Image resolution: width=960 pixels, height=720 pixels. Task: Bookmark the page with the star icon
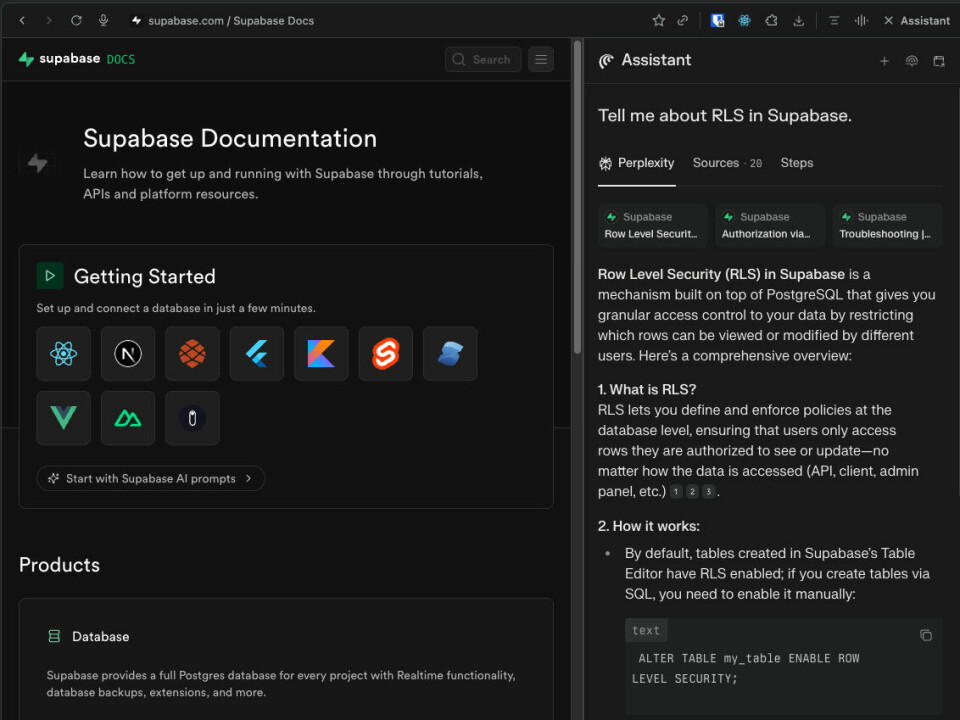coord(659,21)
